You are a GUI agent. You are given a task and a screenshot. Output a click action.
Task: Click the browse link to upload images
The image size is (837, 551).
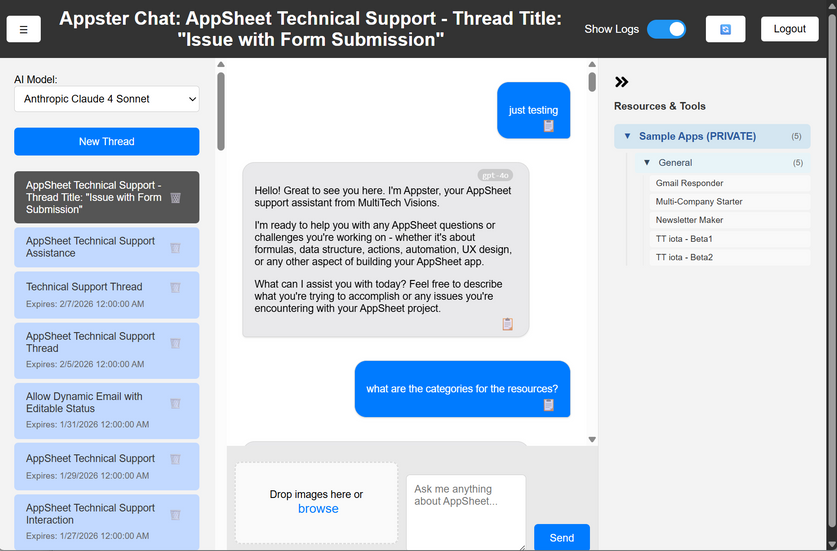point(318,508)
